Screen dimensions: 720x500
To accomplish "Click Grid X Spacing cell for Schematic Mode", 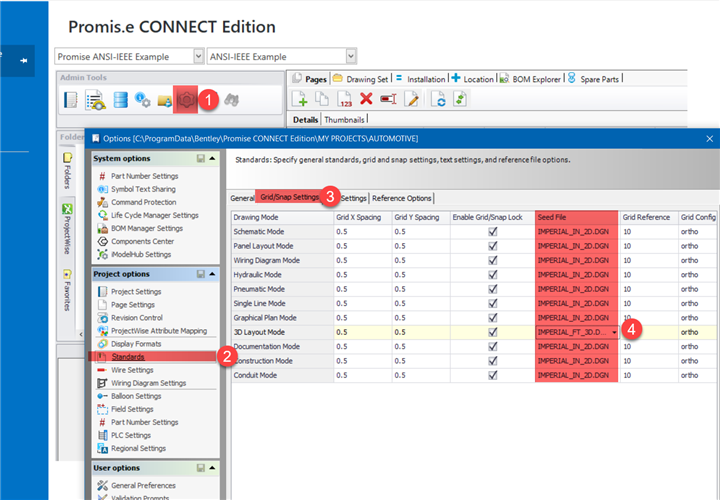I will point(363,232).
